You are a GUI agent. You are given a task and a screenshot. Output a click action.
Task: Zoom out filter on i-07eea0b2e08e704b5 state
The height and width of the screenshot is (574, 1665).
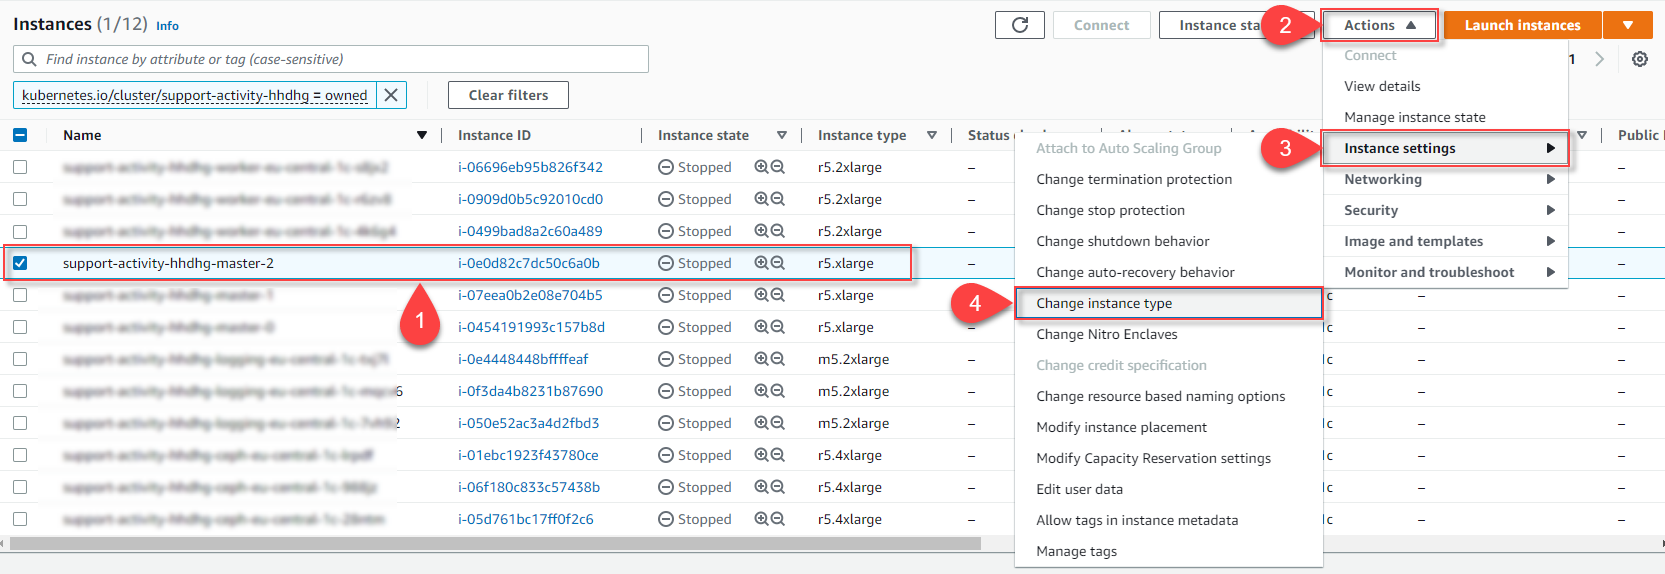778,295
